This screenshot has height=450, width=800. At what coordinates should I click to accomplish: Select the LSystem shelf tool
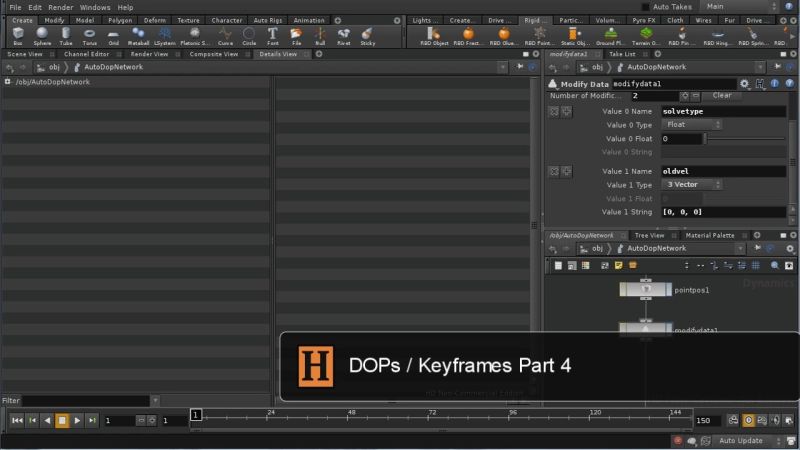click(164, 36)
